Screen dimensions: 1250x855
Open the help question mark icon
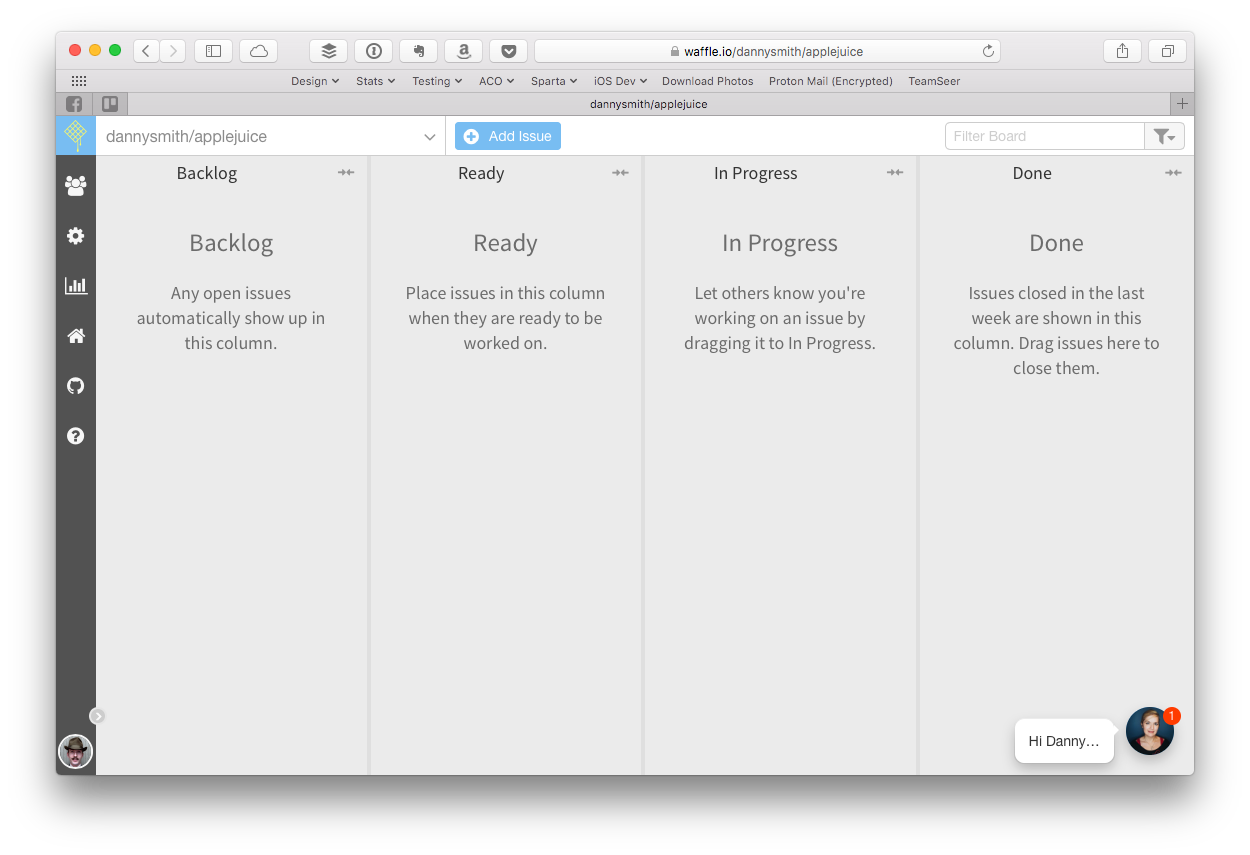[x=75, y=436]
